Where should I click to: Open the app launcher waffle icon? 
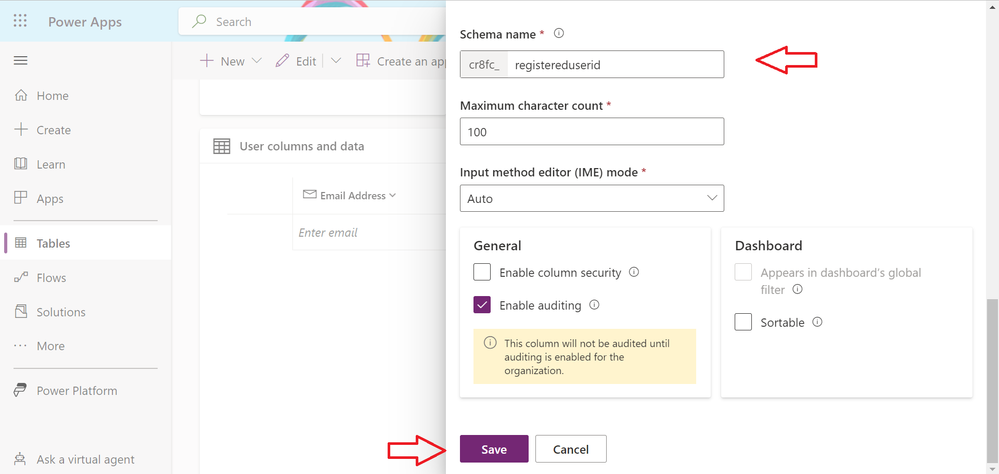(20, 21)
